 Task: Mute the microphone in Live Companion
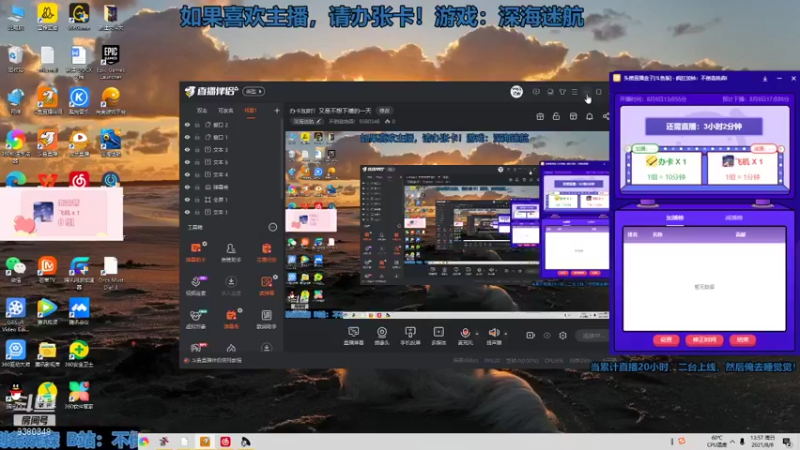(x=465, y=333)
